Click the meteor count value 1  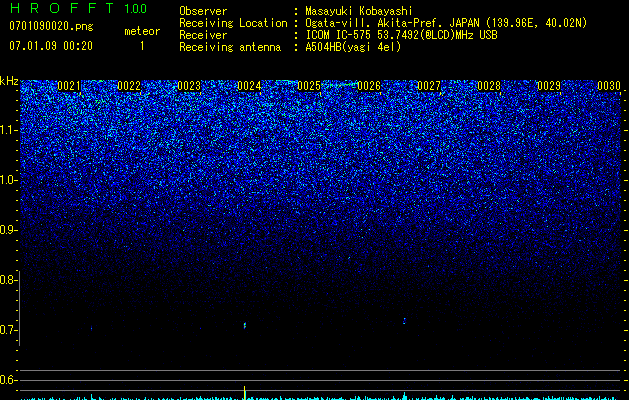[142, 46]
